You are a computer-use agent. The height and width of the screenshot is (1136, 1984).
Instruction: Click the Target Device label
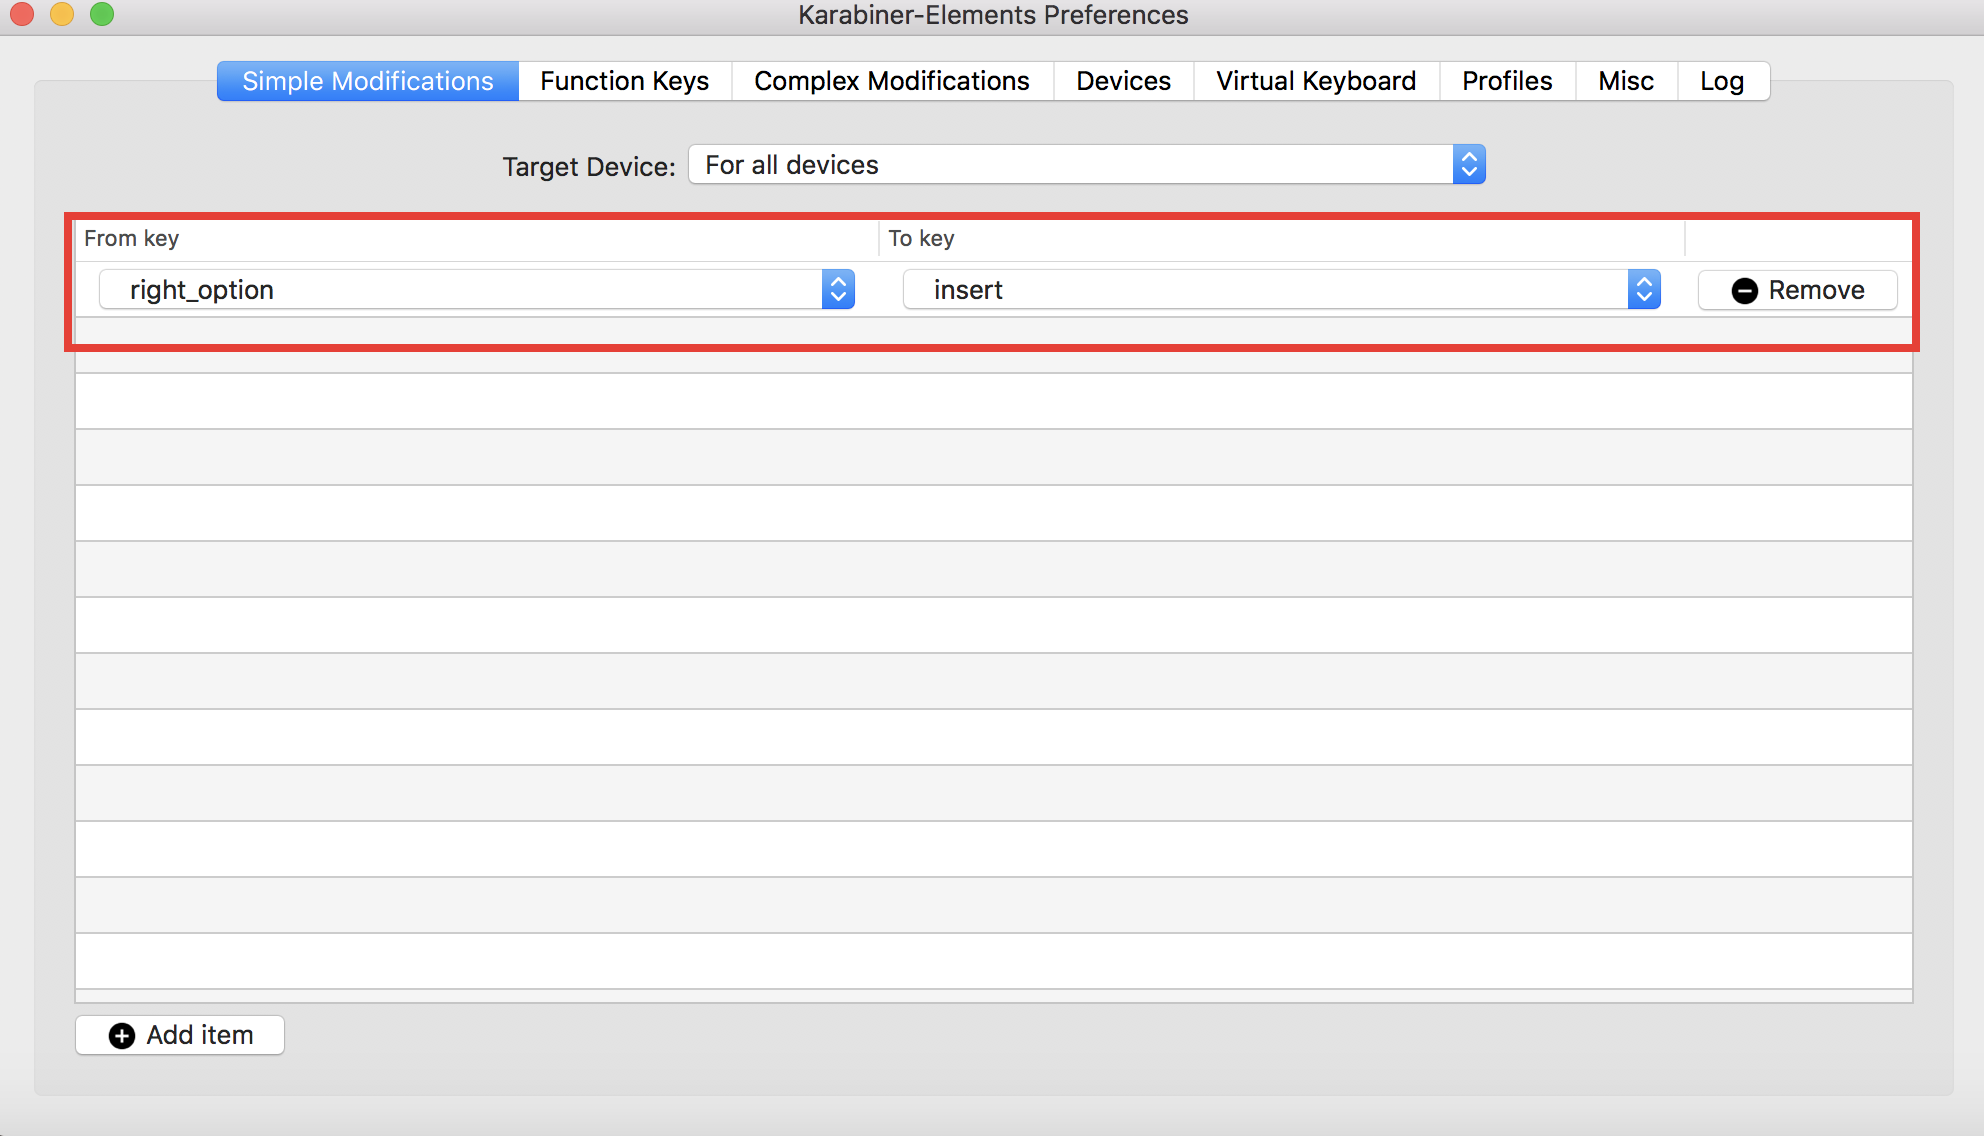coord(589,166)
